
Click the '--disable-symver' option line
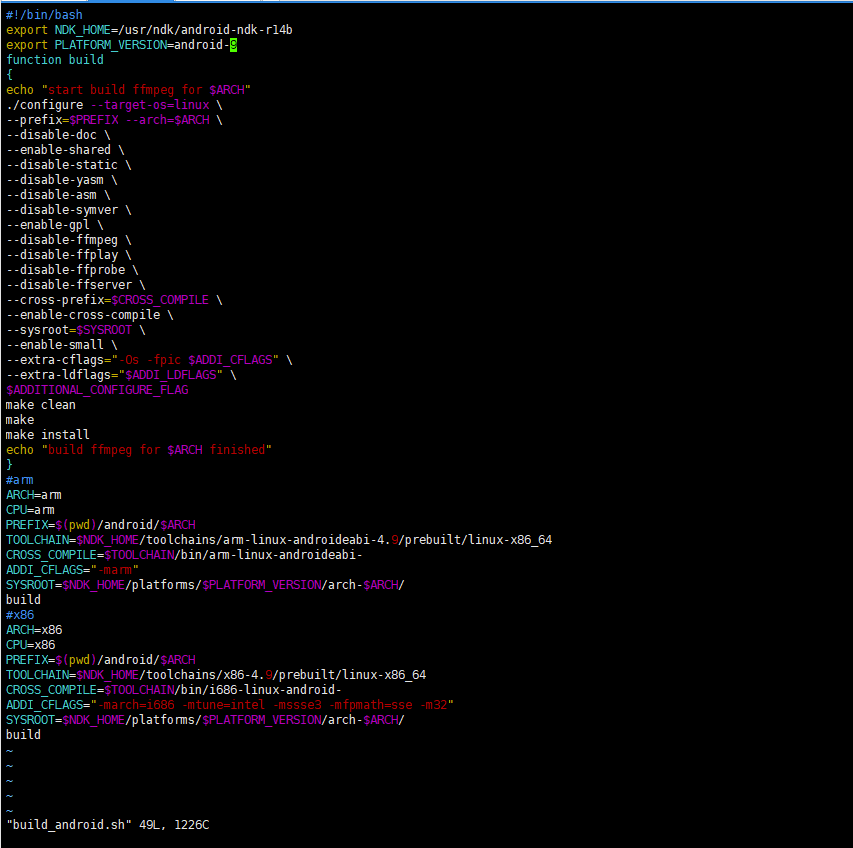[69, 210]
